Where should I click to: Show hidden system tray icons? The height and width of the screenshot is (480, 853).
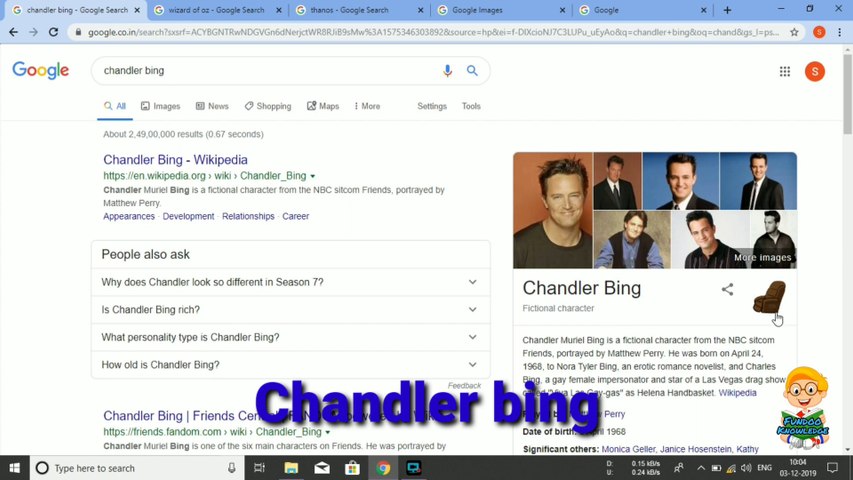pos(701,468)
